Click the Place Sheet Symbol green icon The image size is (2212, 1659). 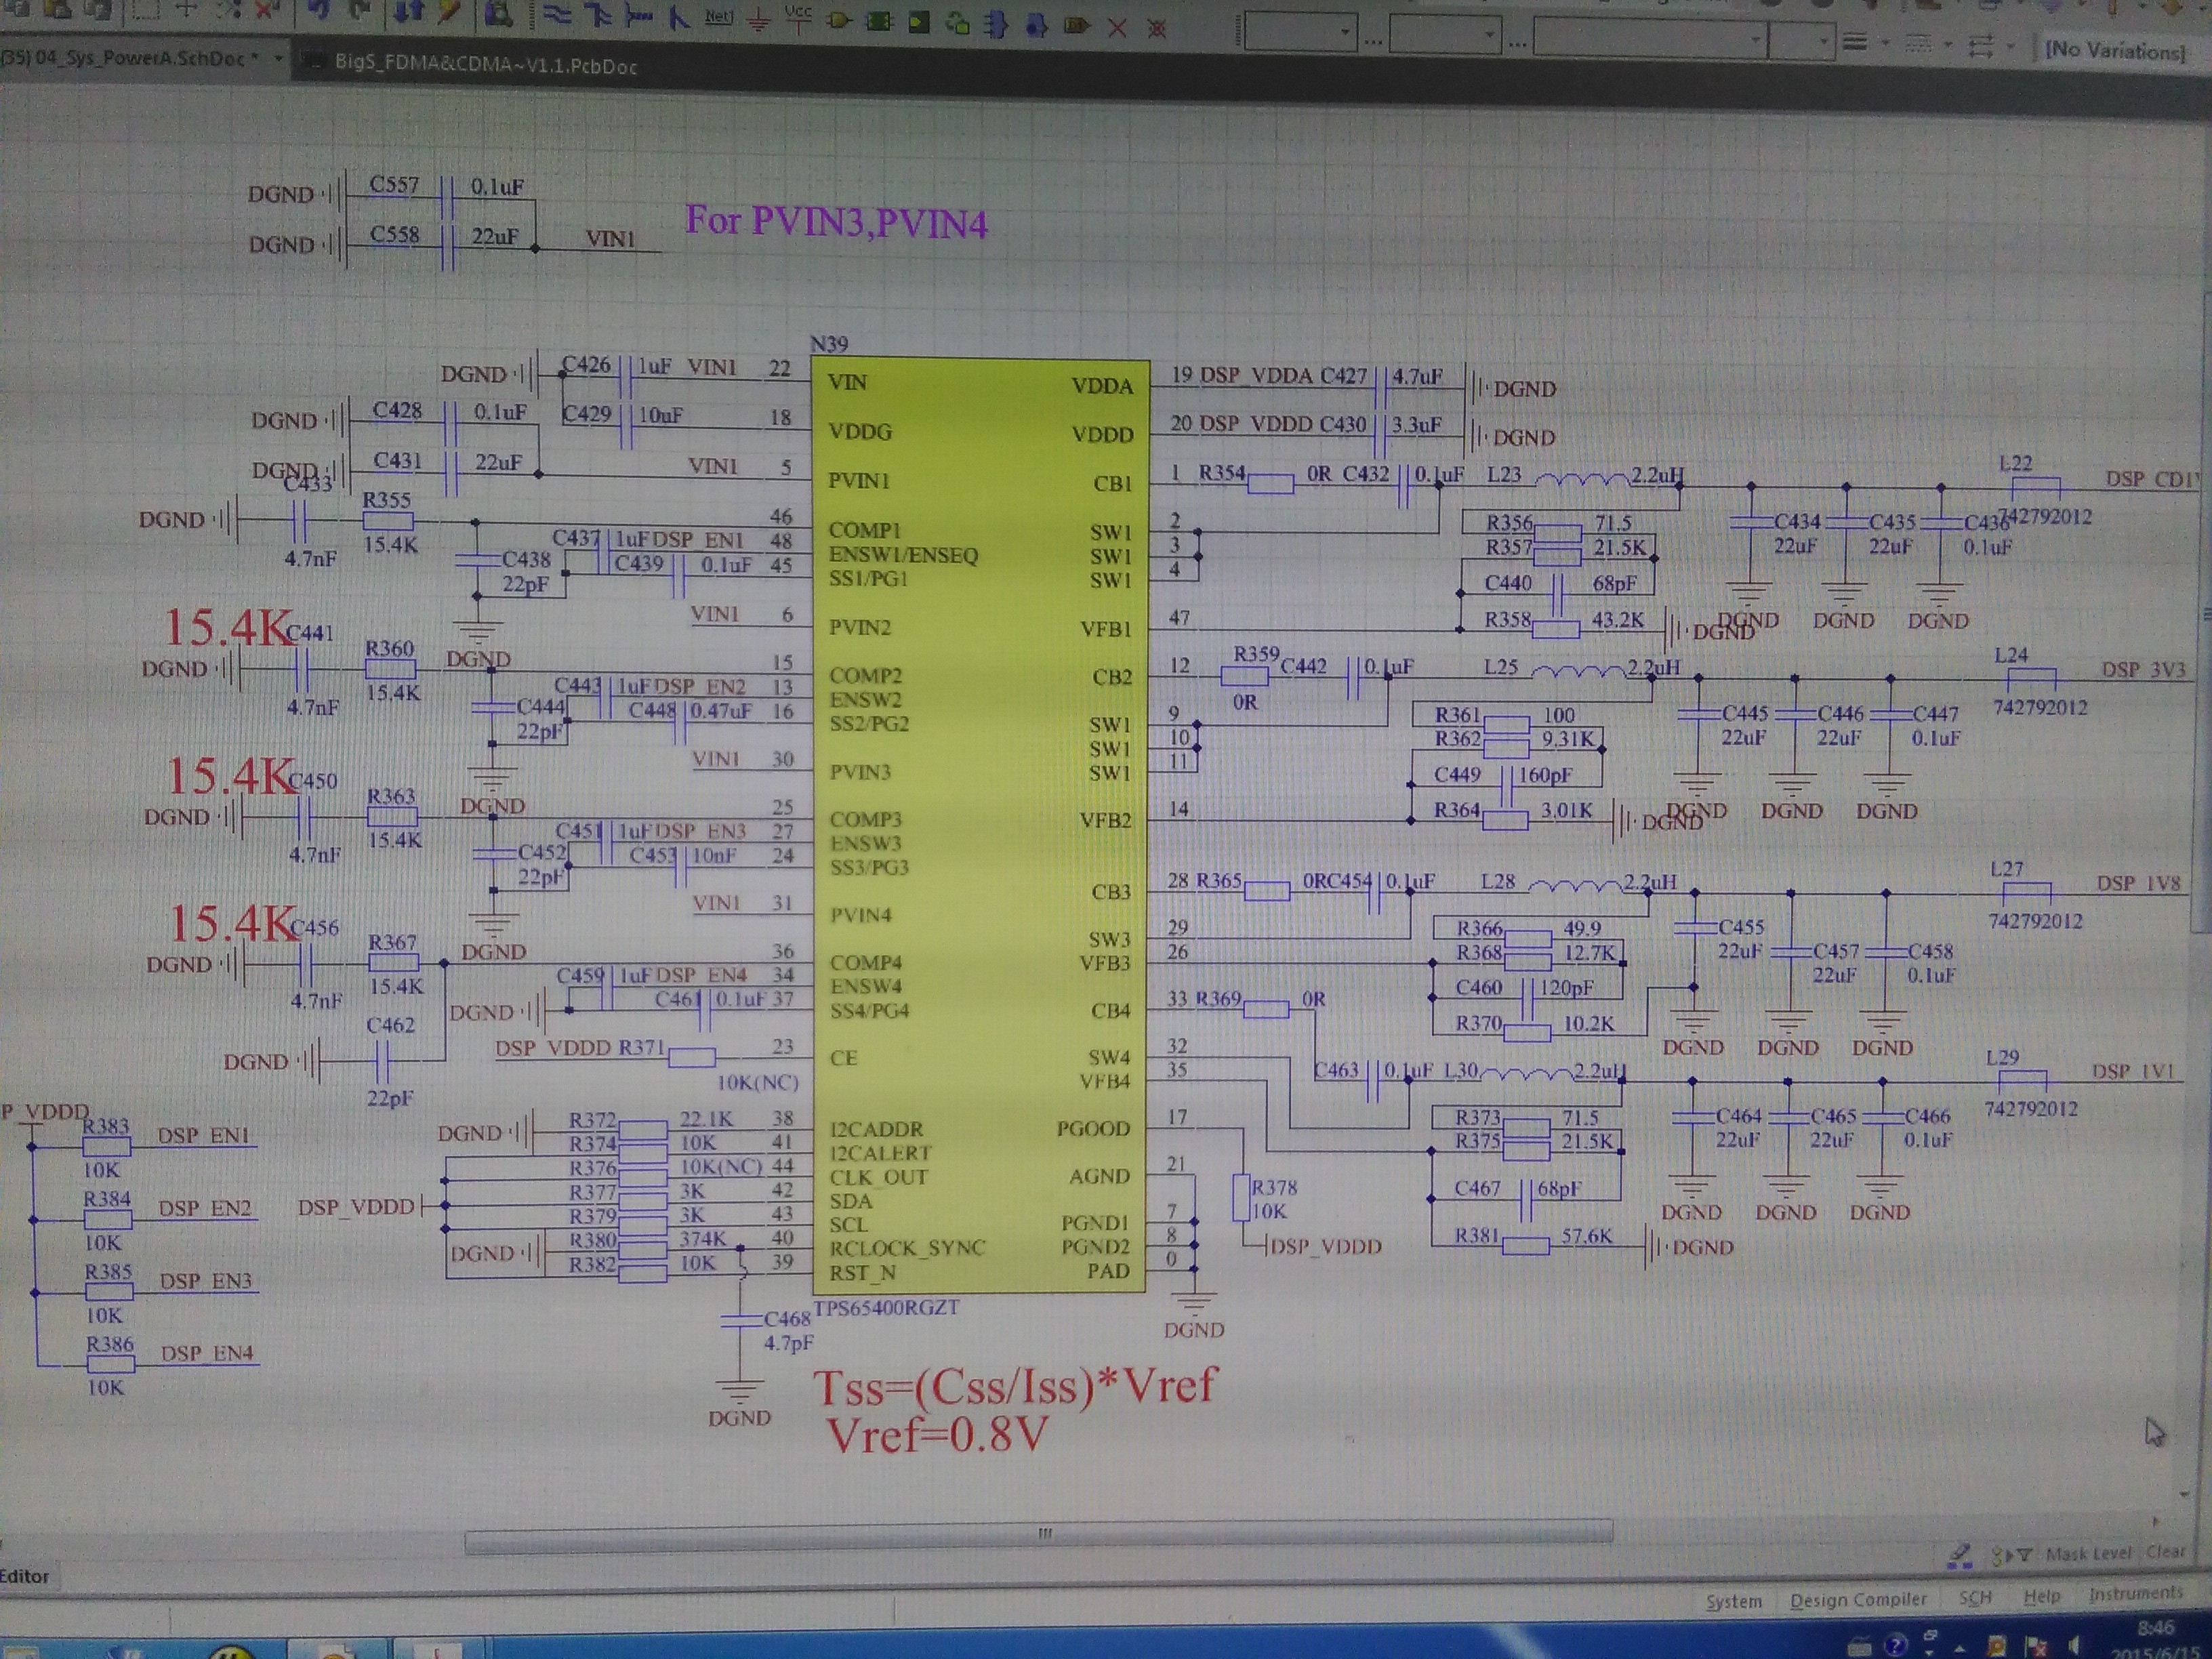[878, 21]
